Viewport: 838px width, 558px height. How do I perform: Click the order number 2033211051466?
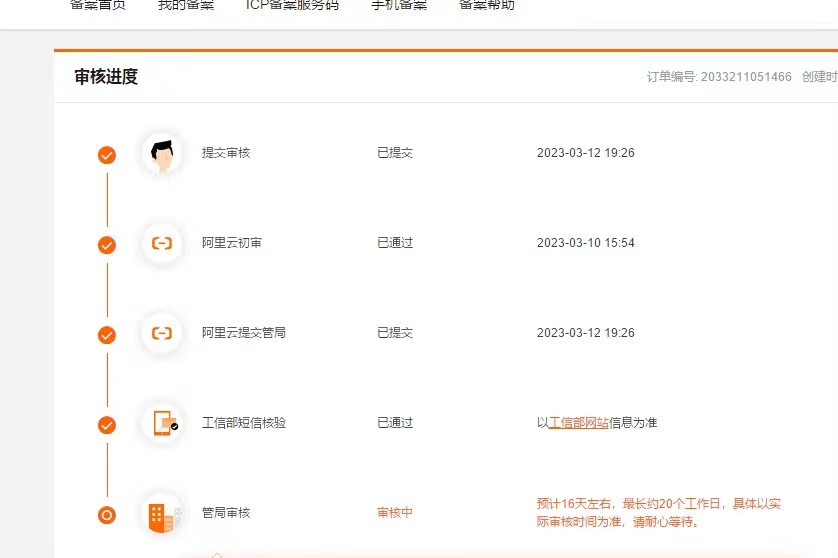coord(746,77)
